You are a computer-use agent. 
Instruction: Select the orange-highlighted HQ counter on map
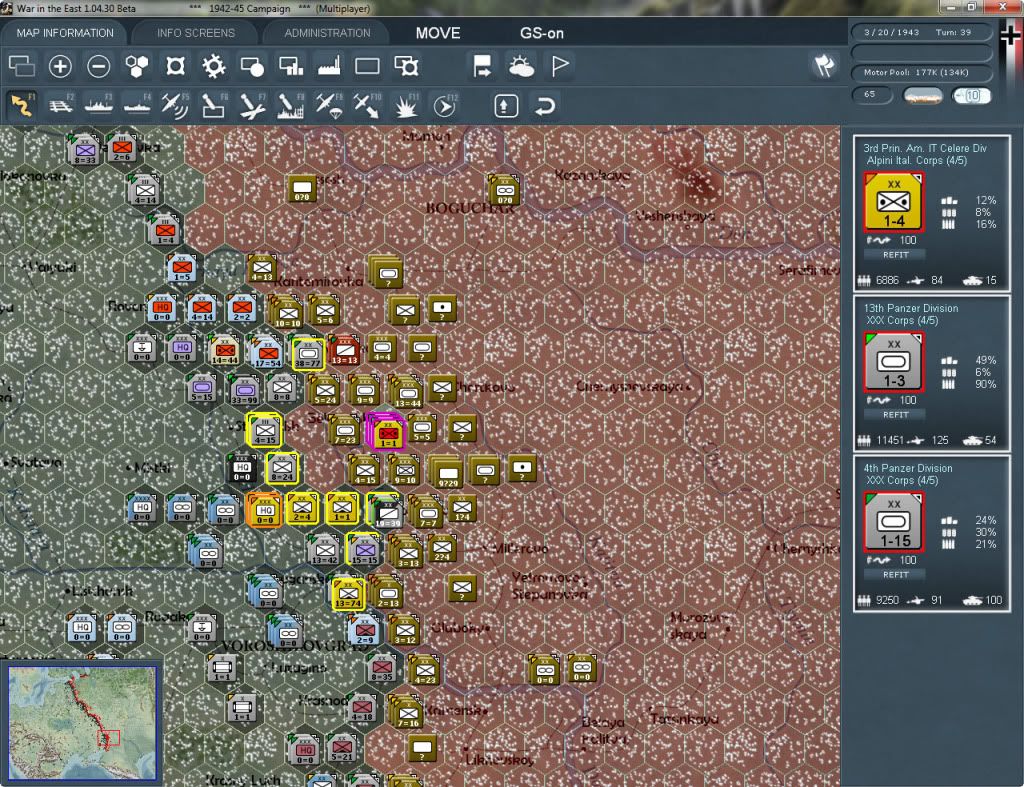264,509
